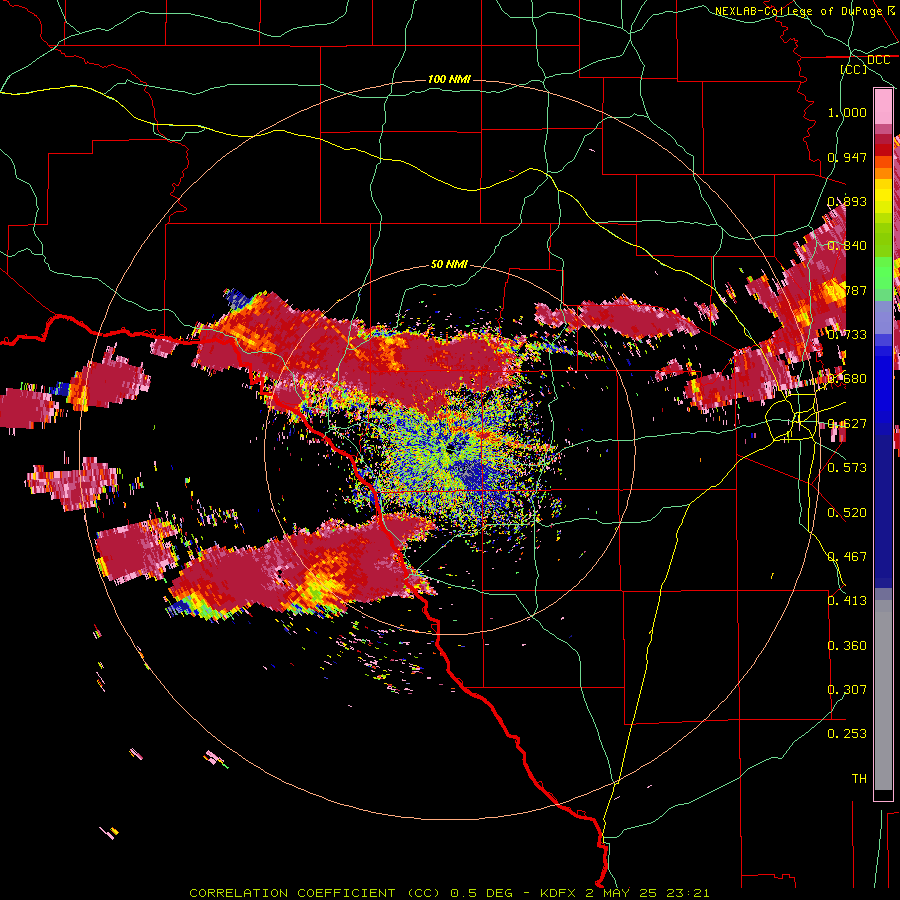Pick the gray section of the color scale

click(x=883, y=695)
